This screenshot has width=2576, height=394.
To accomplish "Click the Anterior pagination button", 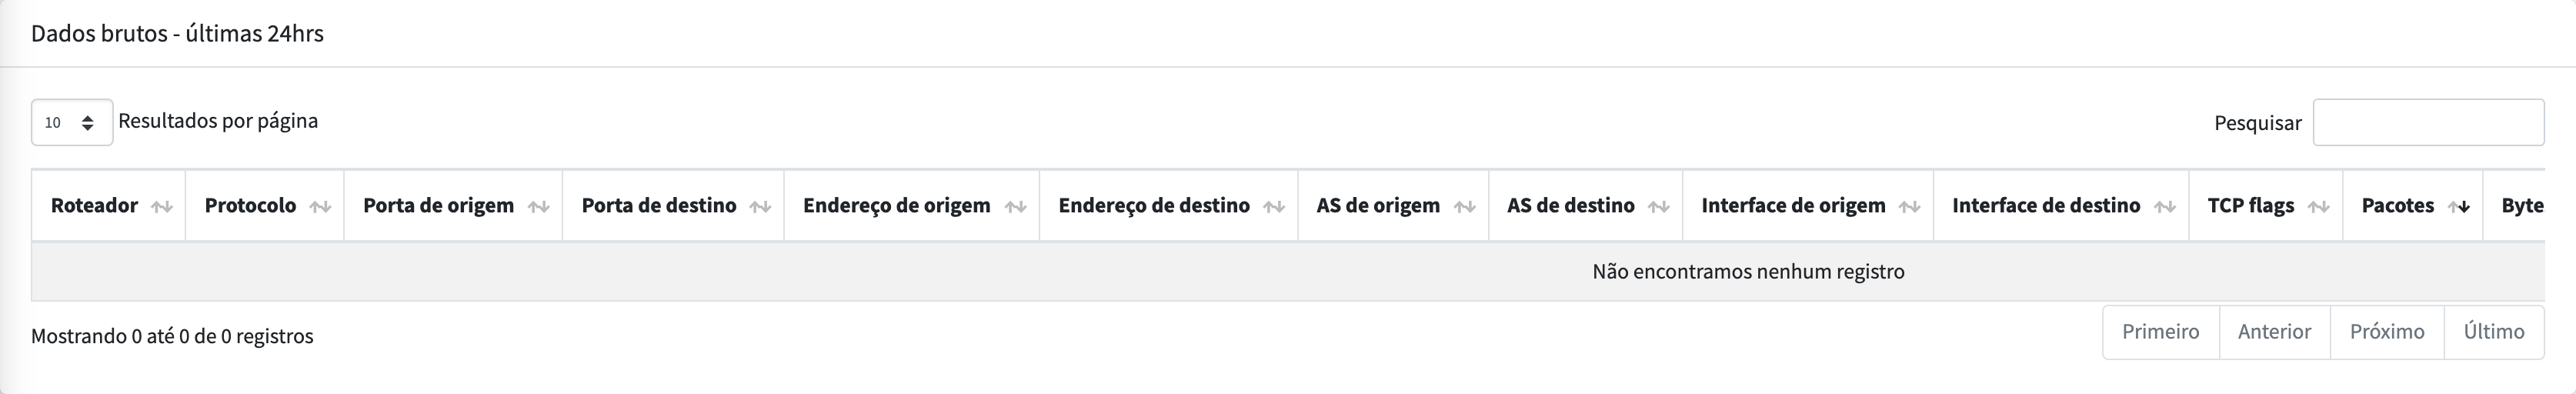I will pos(2274,332).
